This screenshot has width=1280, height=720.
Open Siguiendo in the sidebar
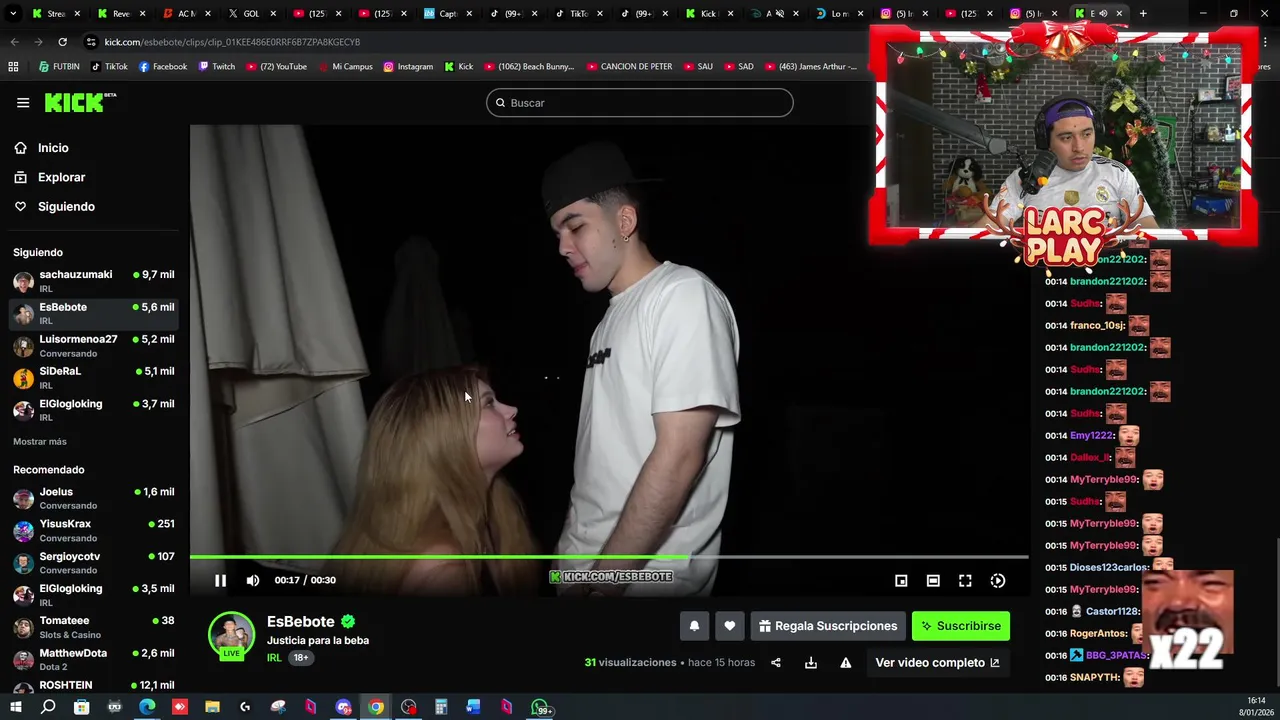coord(66,206)
